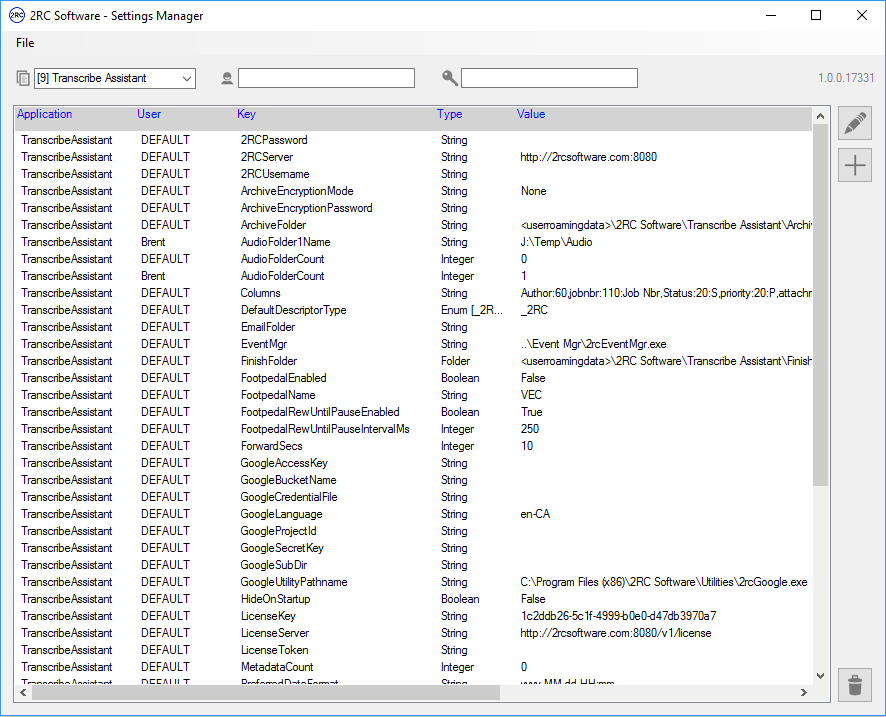
Task: Click the http://2rcsoftware.com:8080 server value
Action: click(588, 157)
